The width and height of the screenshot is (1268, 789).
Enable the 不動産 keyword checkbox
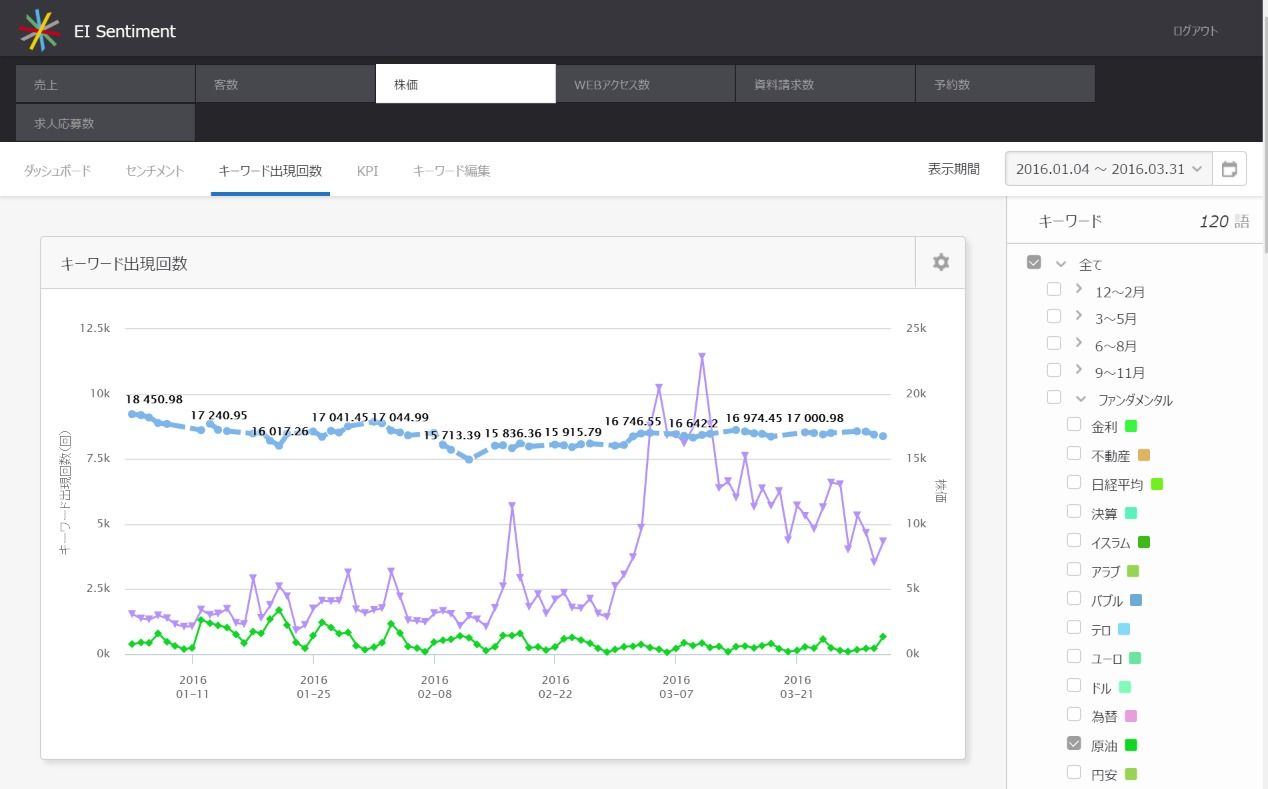(x=1074, y=453)
